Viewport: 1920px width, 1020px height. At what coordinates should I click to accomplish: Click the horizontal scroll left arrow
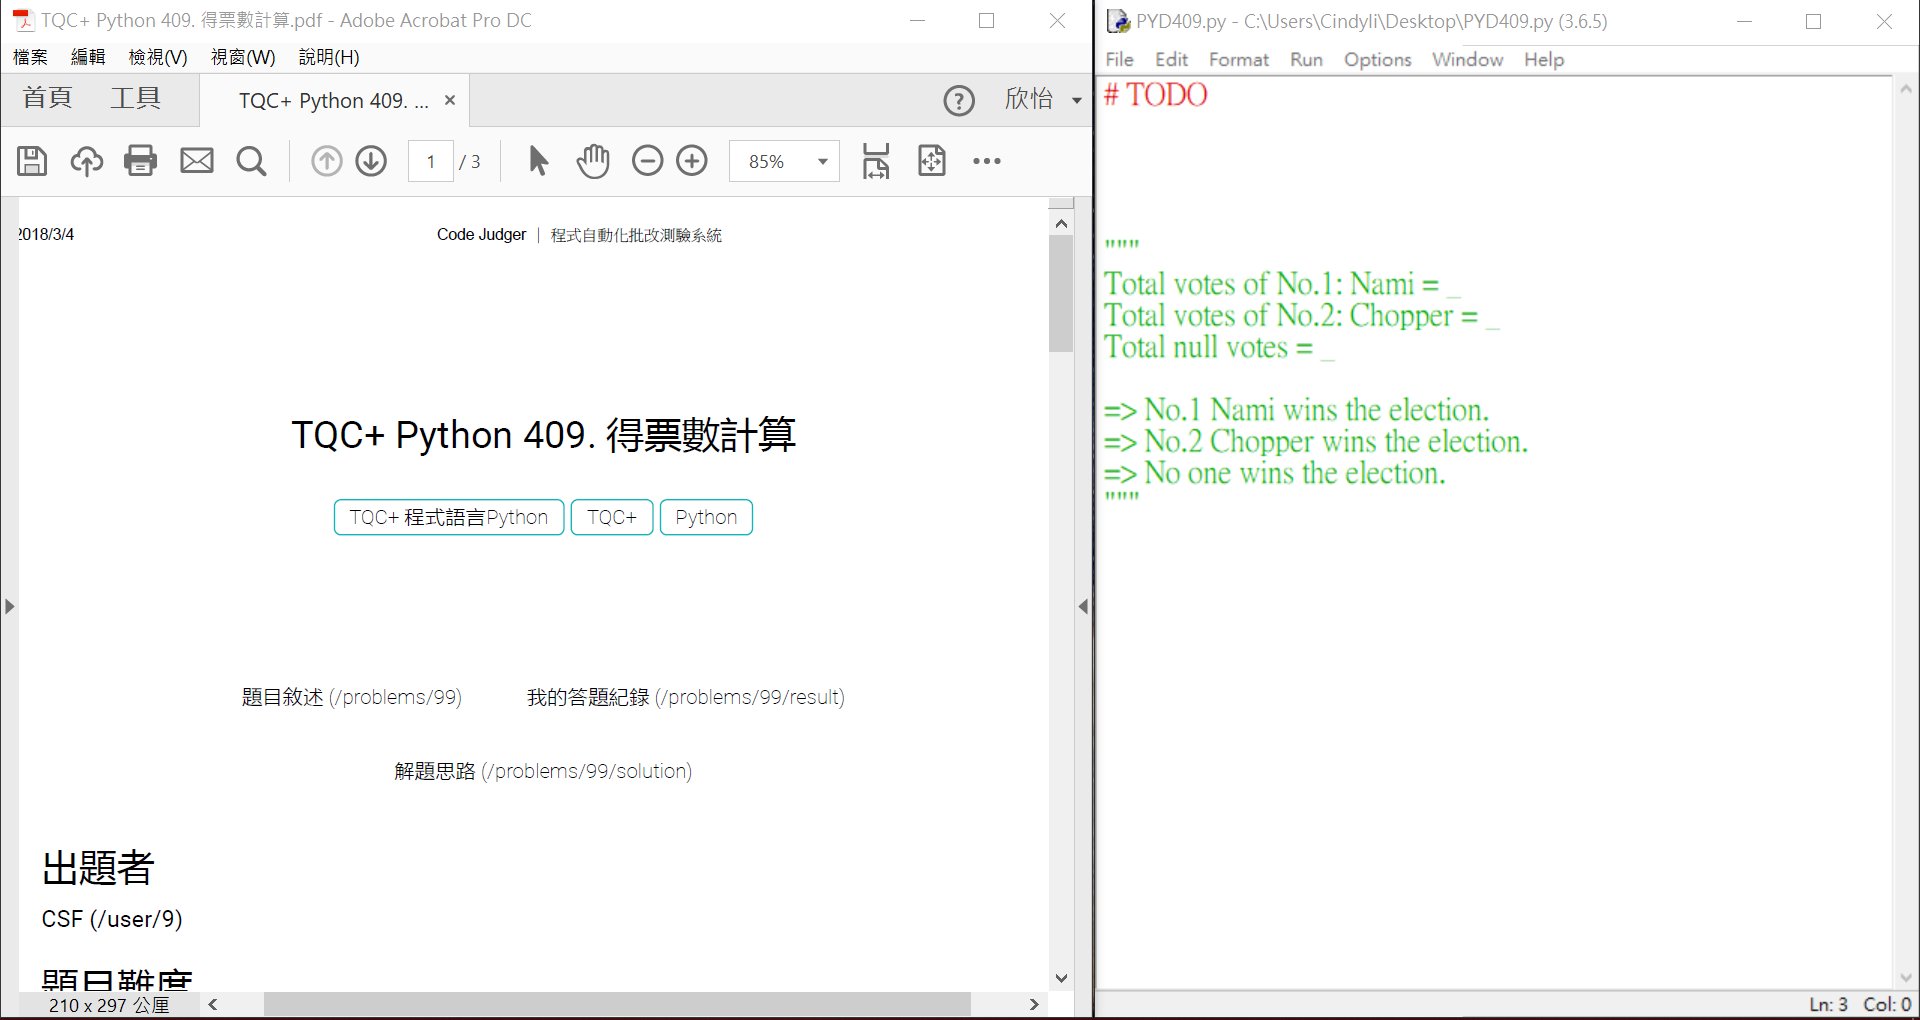[x=213, y=1004]
